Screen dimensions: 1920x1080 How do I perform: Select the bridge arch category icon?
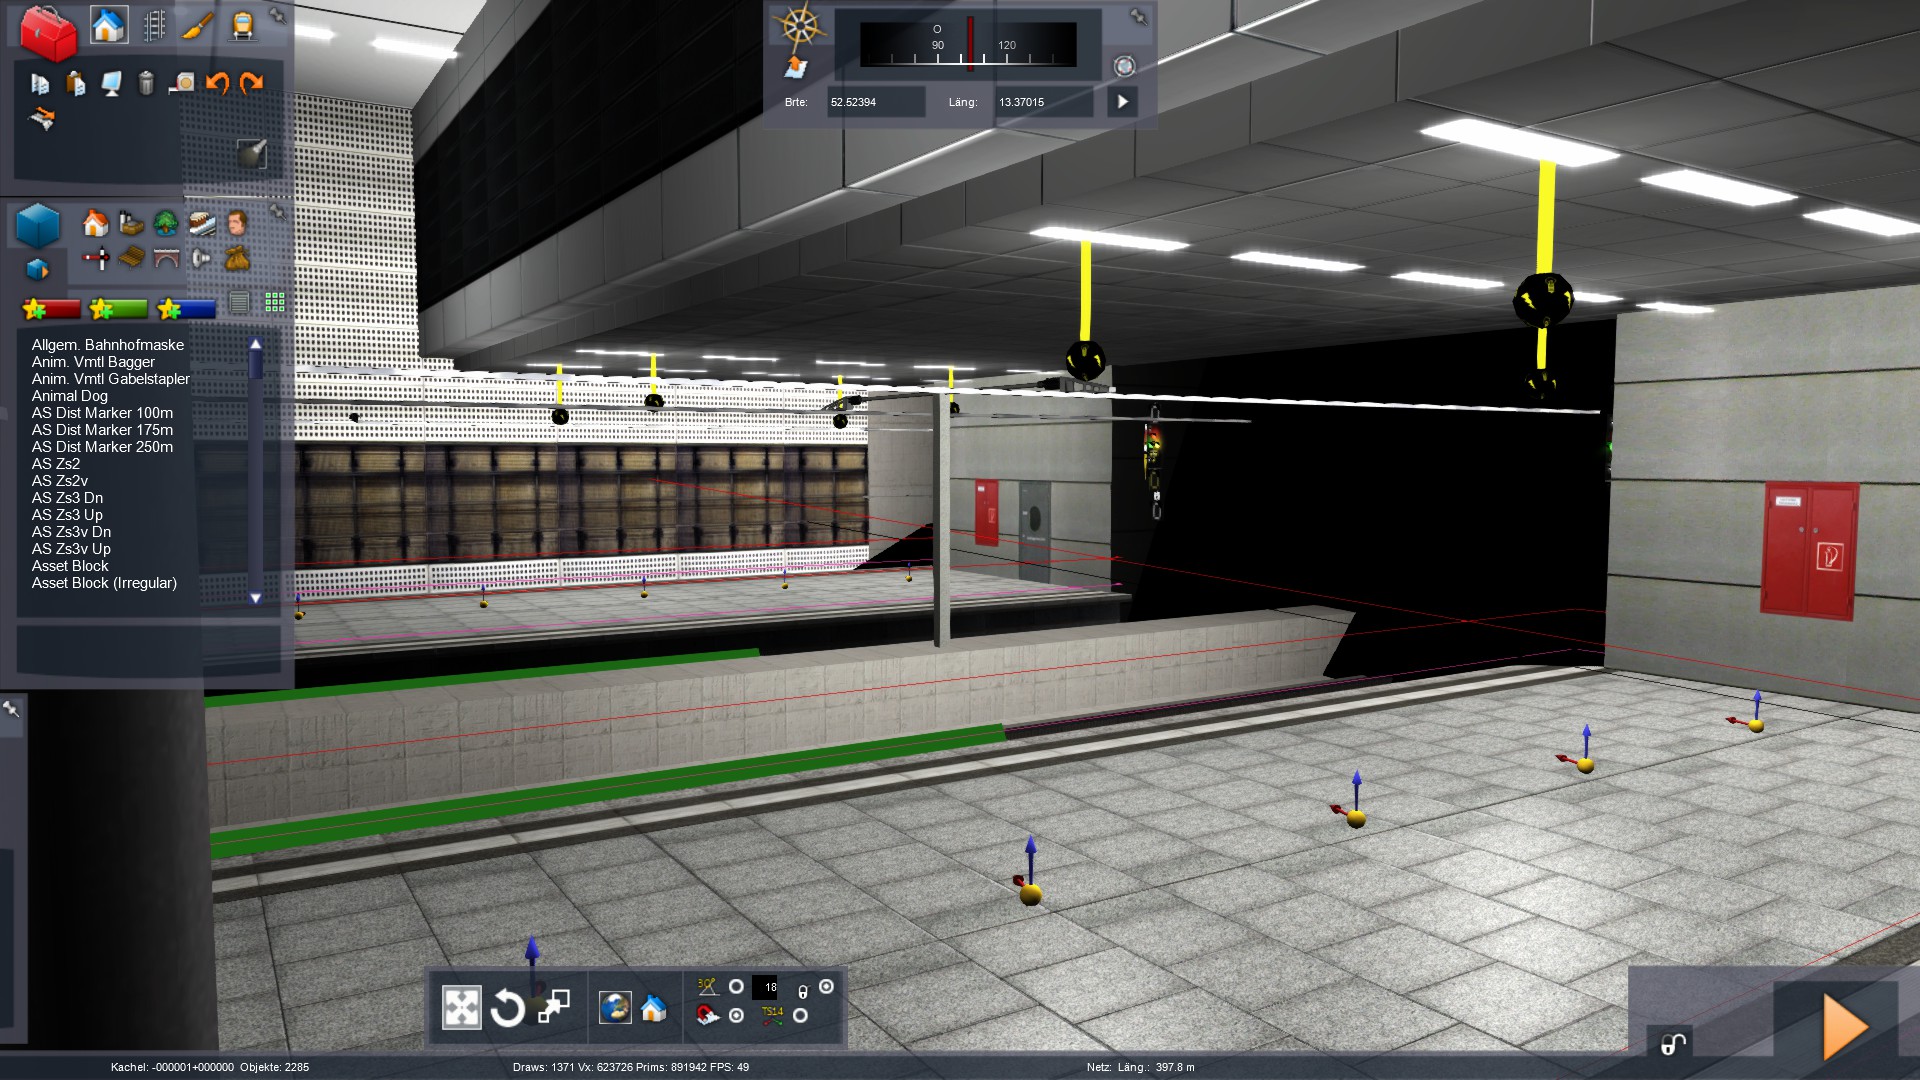[x=166, y=259]
